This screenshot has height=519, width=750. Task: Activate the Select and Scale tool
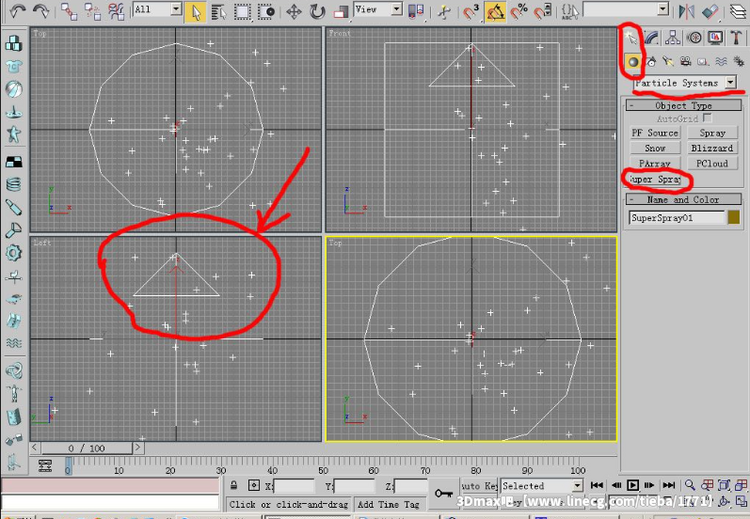(341, 12)
